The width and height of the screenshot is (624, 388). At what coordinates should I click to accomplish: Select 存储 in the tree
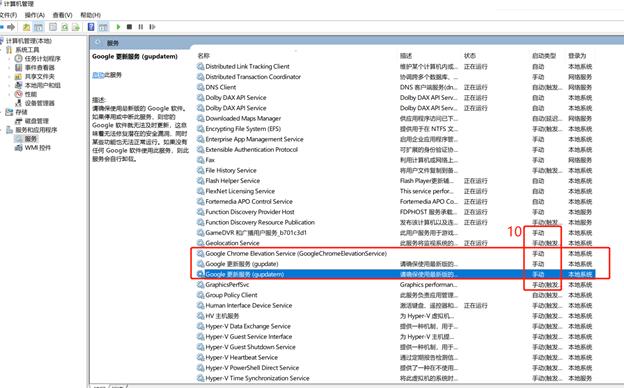coord(21,112)
